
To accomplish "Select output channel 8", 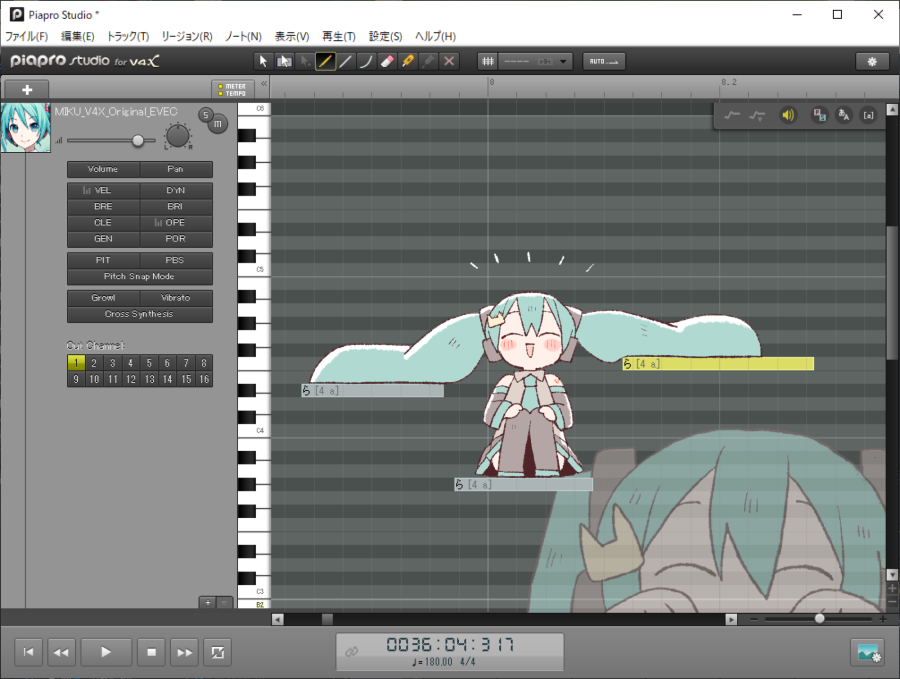I will (204, 363).
